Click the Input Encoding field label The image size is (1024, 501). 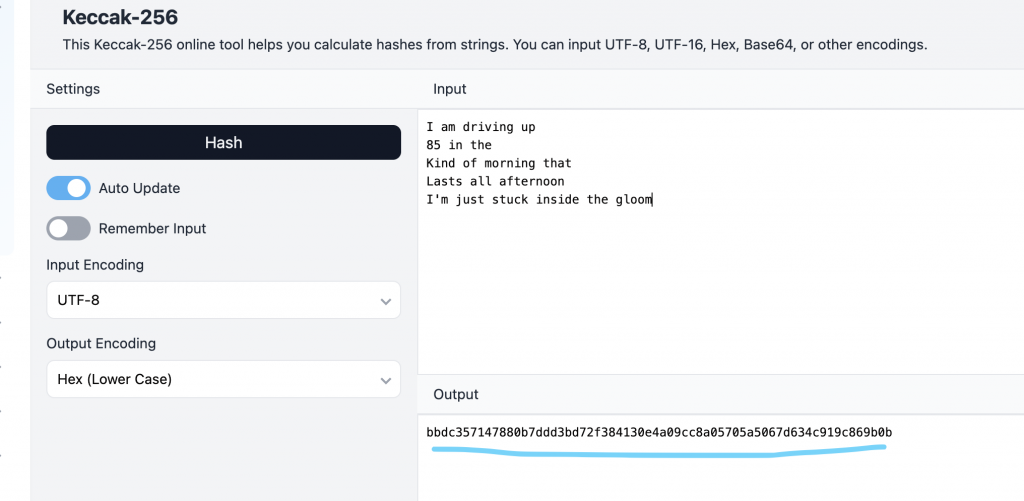click(95, 265)
